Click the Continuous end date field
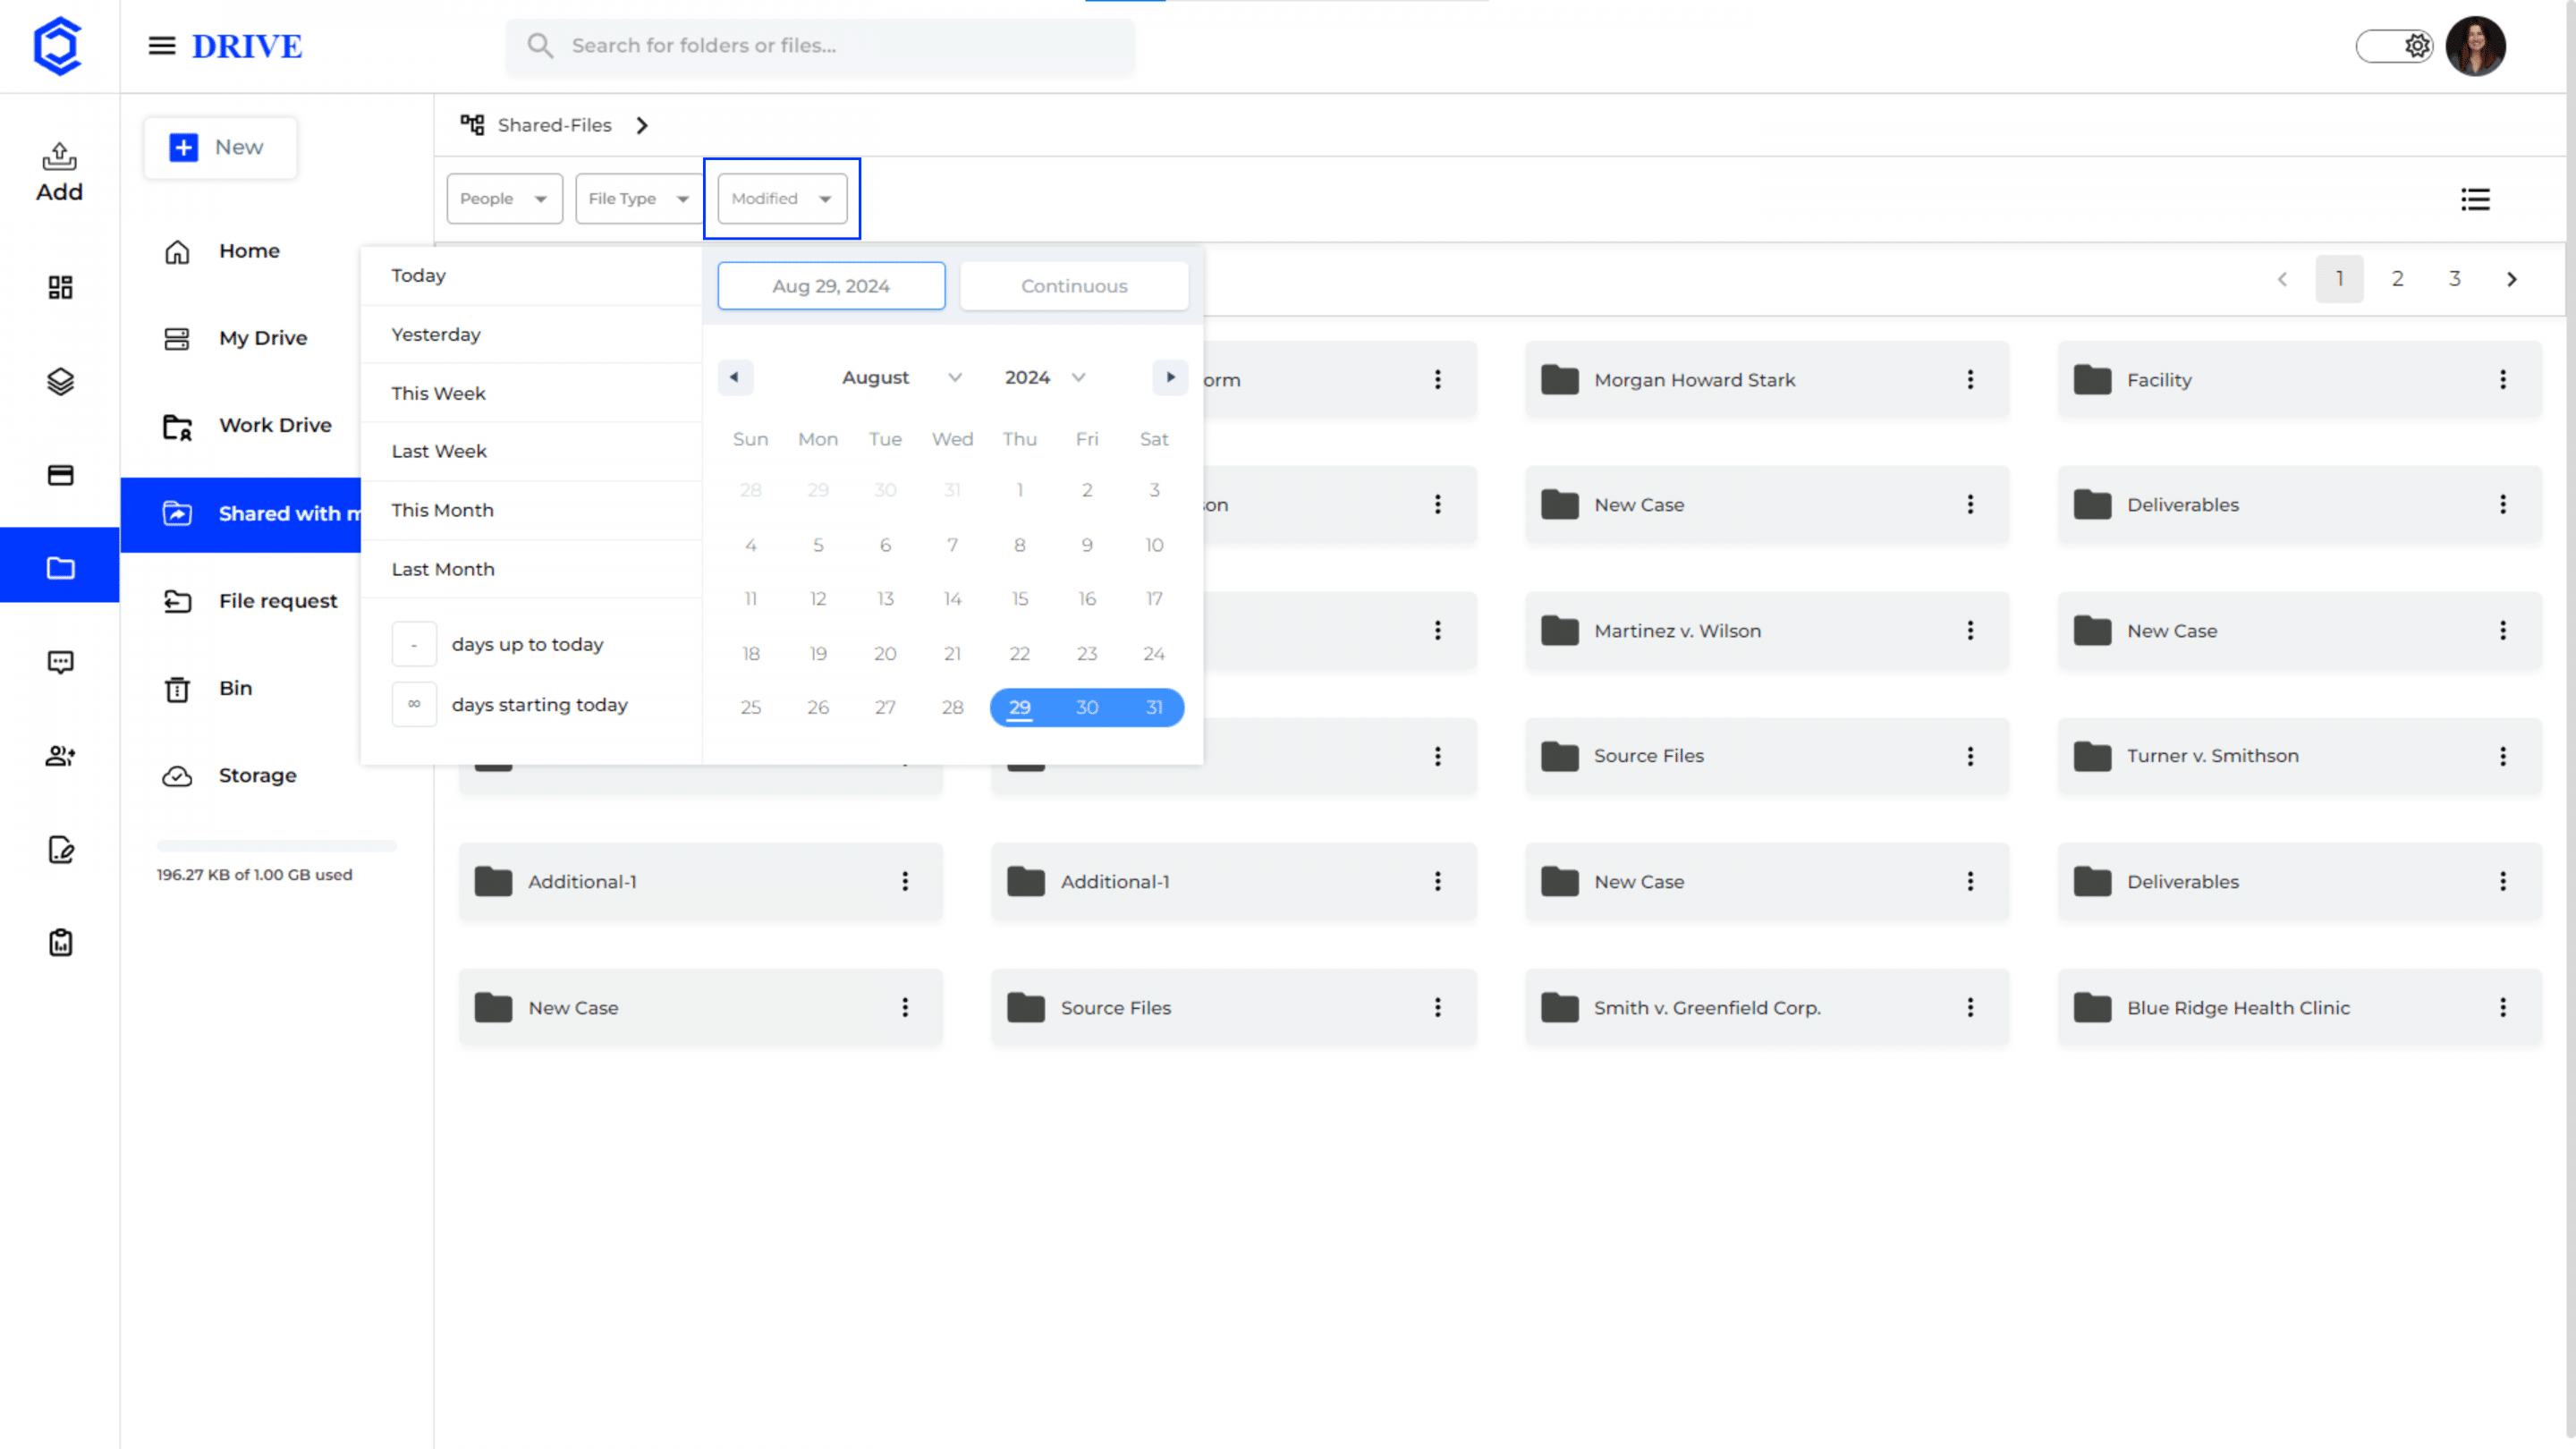Viewport: 2576px width, 1449px height. point(1074,286)
